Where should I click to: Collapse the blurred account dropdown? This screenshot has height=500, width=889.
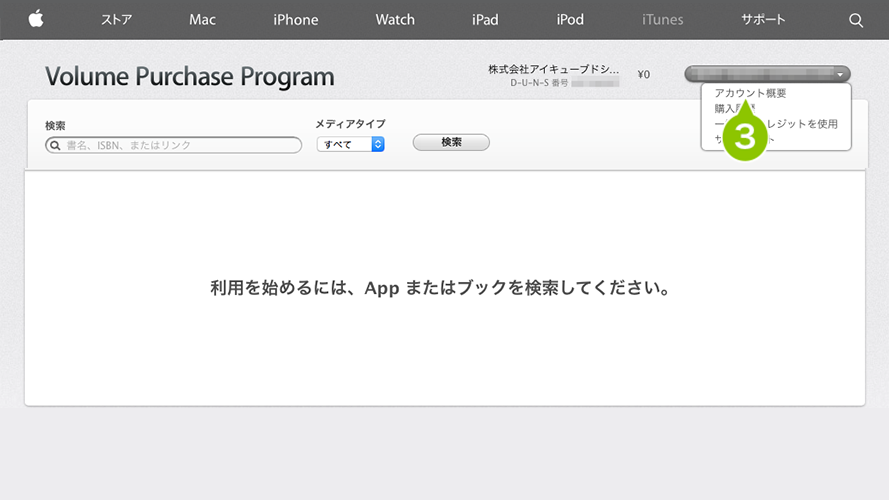click(767, 74)
